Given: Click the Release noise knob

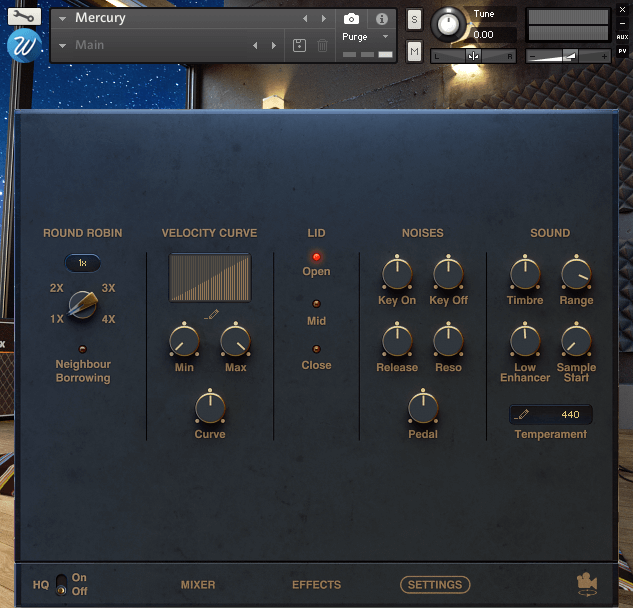Looking at the screenshot, I should (397, 341).
